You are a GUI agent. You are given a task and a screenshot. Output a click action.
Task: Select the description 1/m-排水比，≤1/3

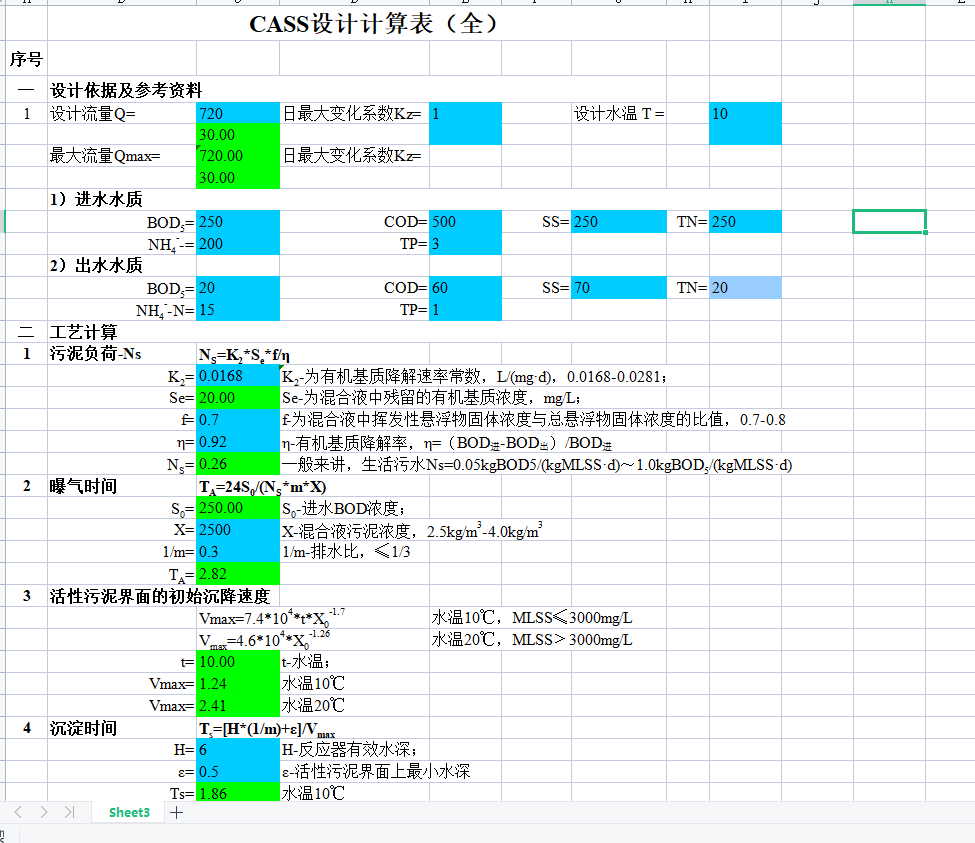click(346, 551)
